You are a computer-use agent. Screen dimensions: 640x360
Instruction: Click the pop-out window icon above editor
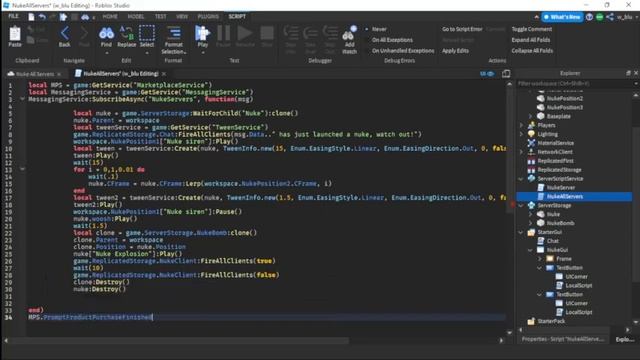[506, 73]
